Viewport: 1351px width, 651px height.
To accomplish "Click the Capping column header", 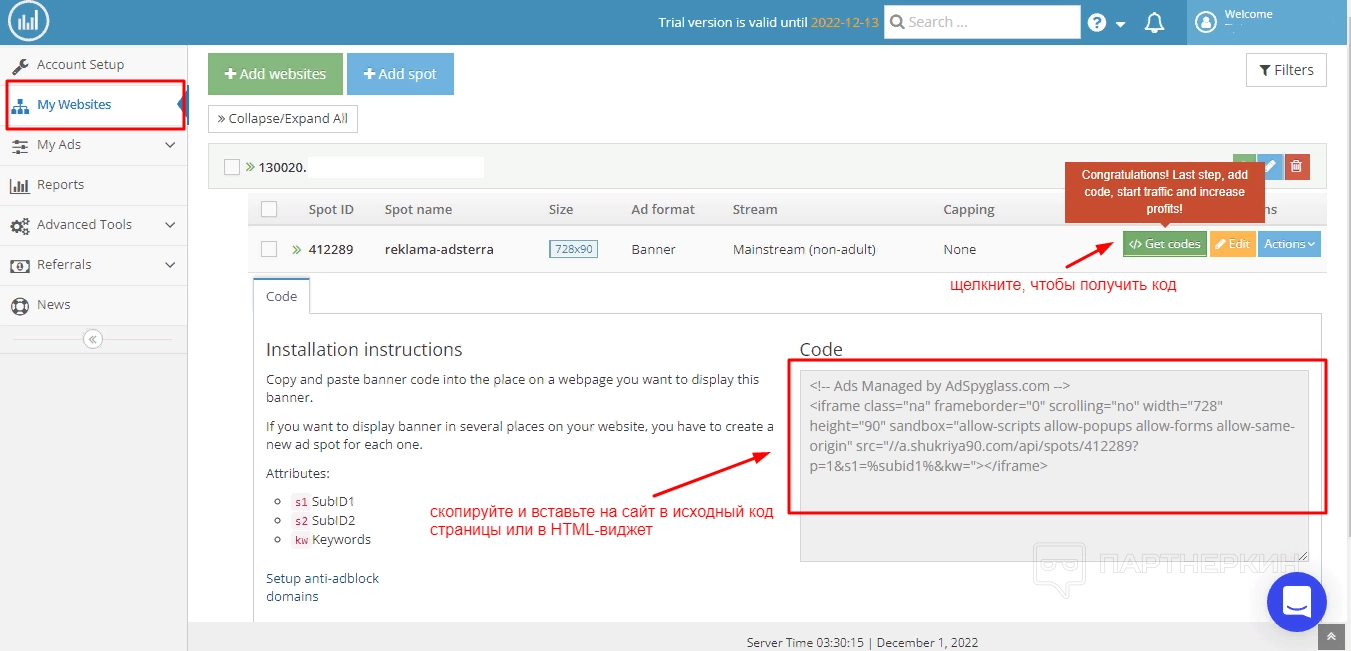I will coord(969,209).
